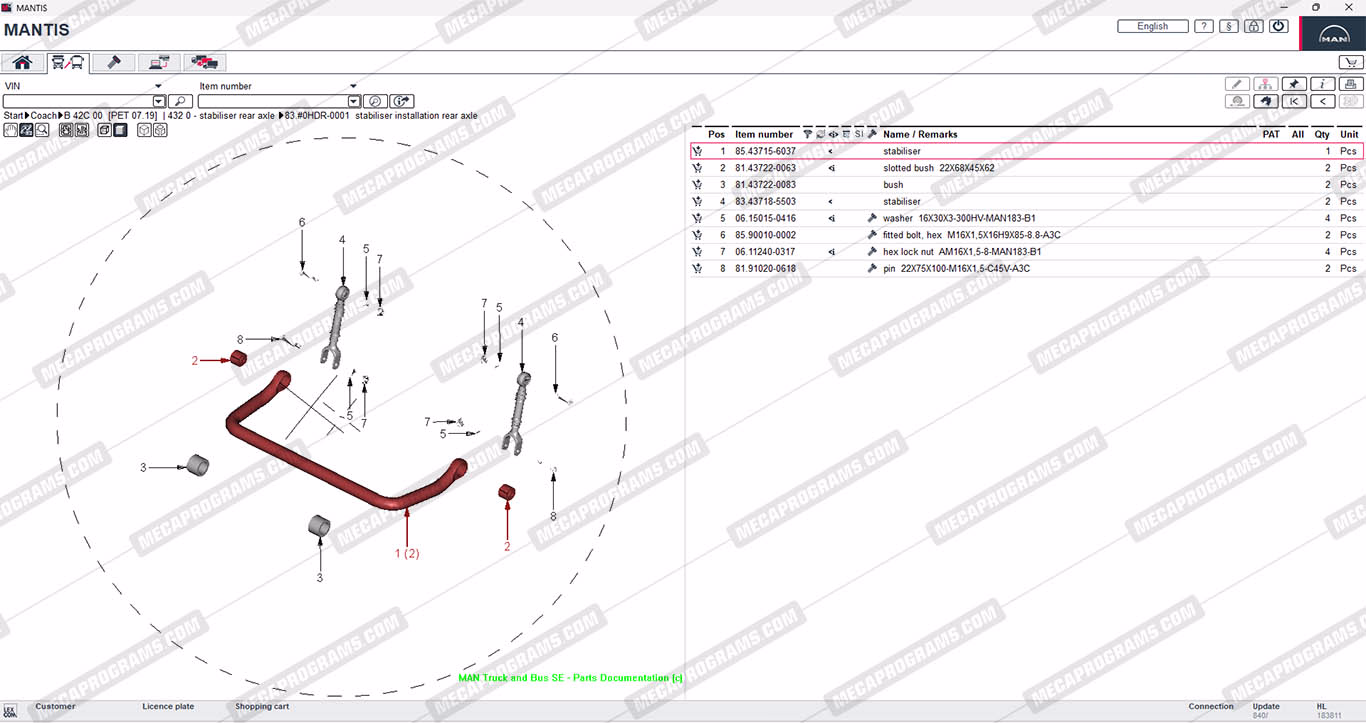Switch to the bolt/standard parts tab

[x=114, y=62]
